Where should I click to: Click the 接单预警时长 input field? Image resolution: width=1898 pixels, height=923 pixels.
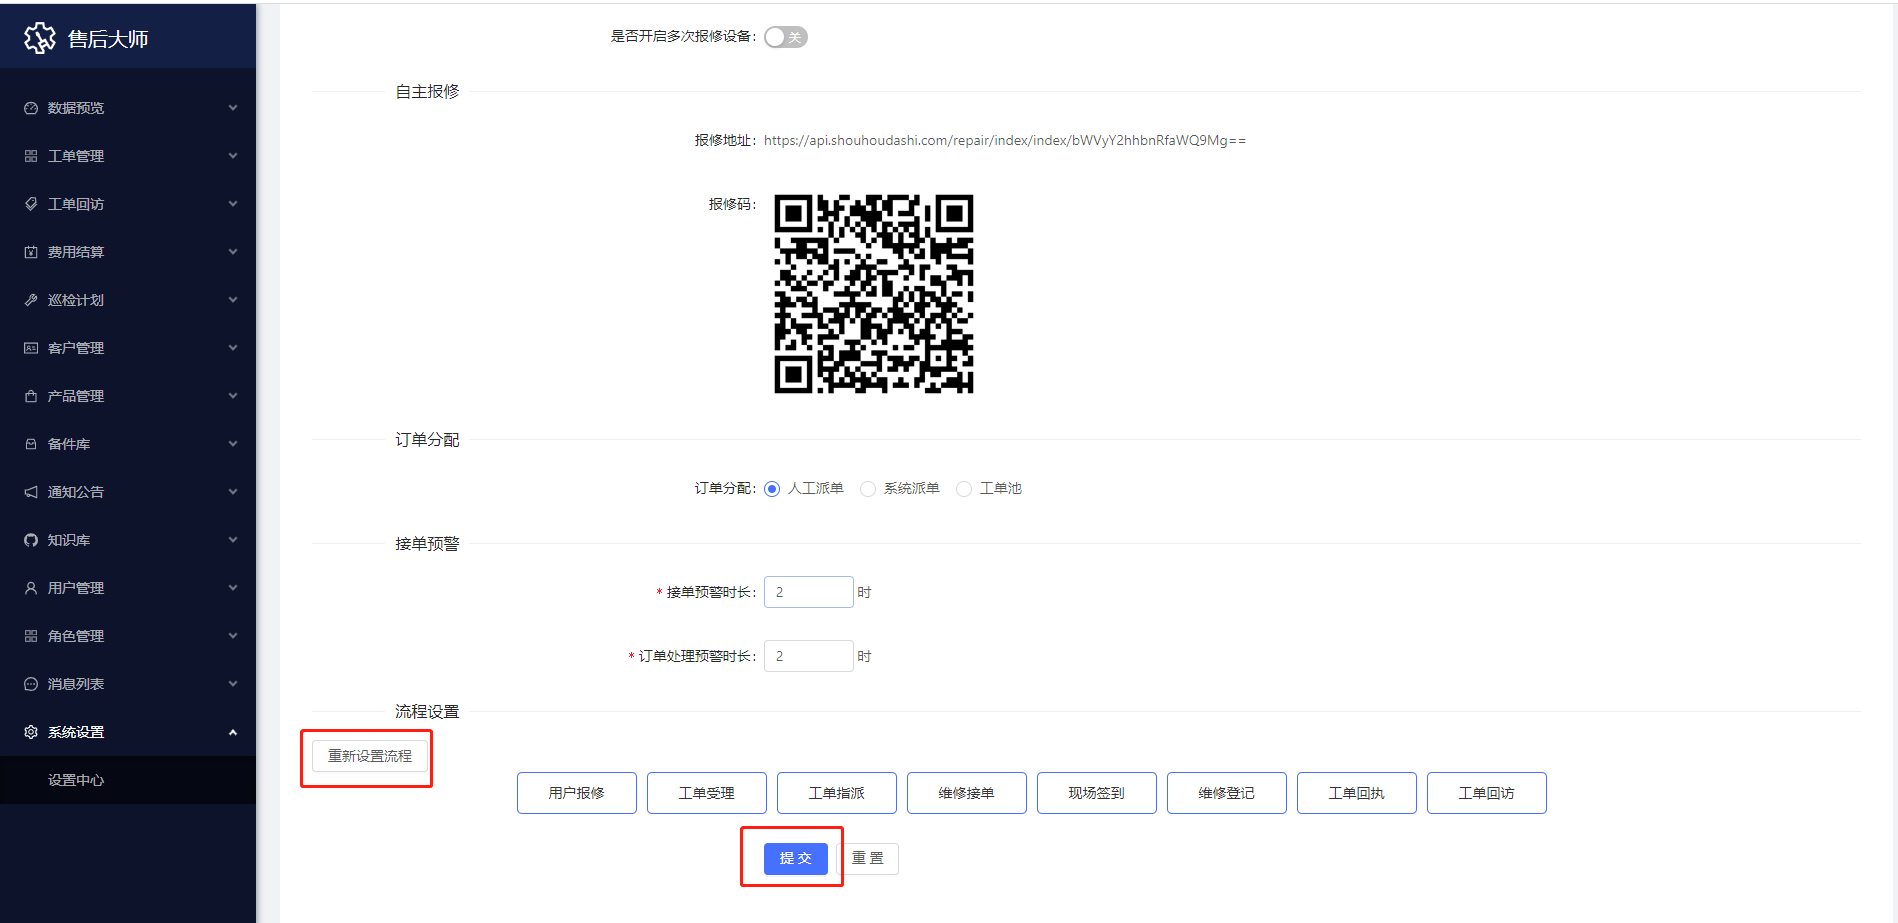[808, 592]
